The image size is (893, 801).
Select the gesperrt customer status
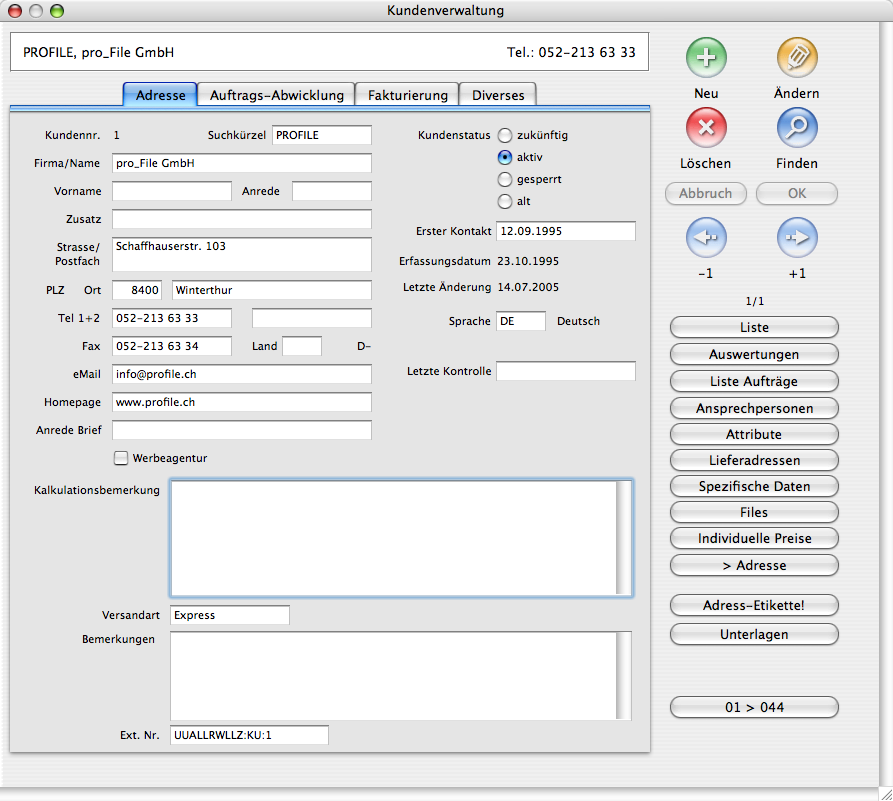point(505,179)
